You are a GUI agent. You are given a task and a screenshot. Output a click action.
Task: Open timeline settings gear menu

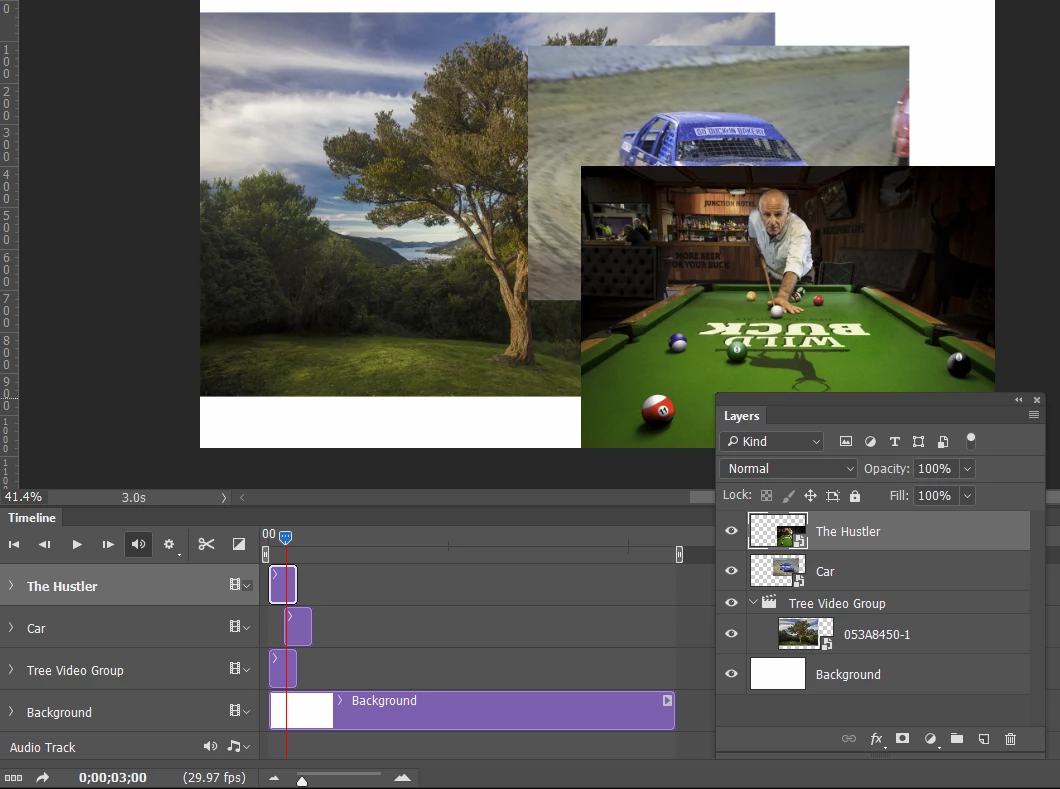click(169, 544)
